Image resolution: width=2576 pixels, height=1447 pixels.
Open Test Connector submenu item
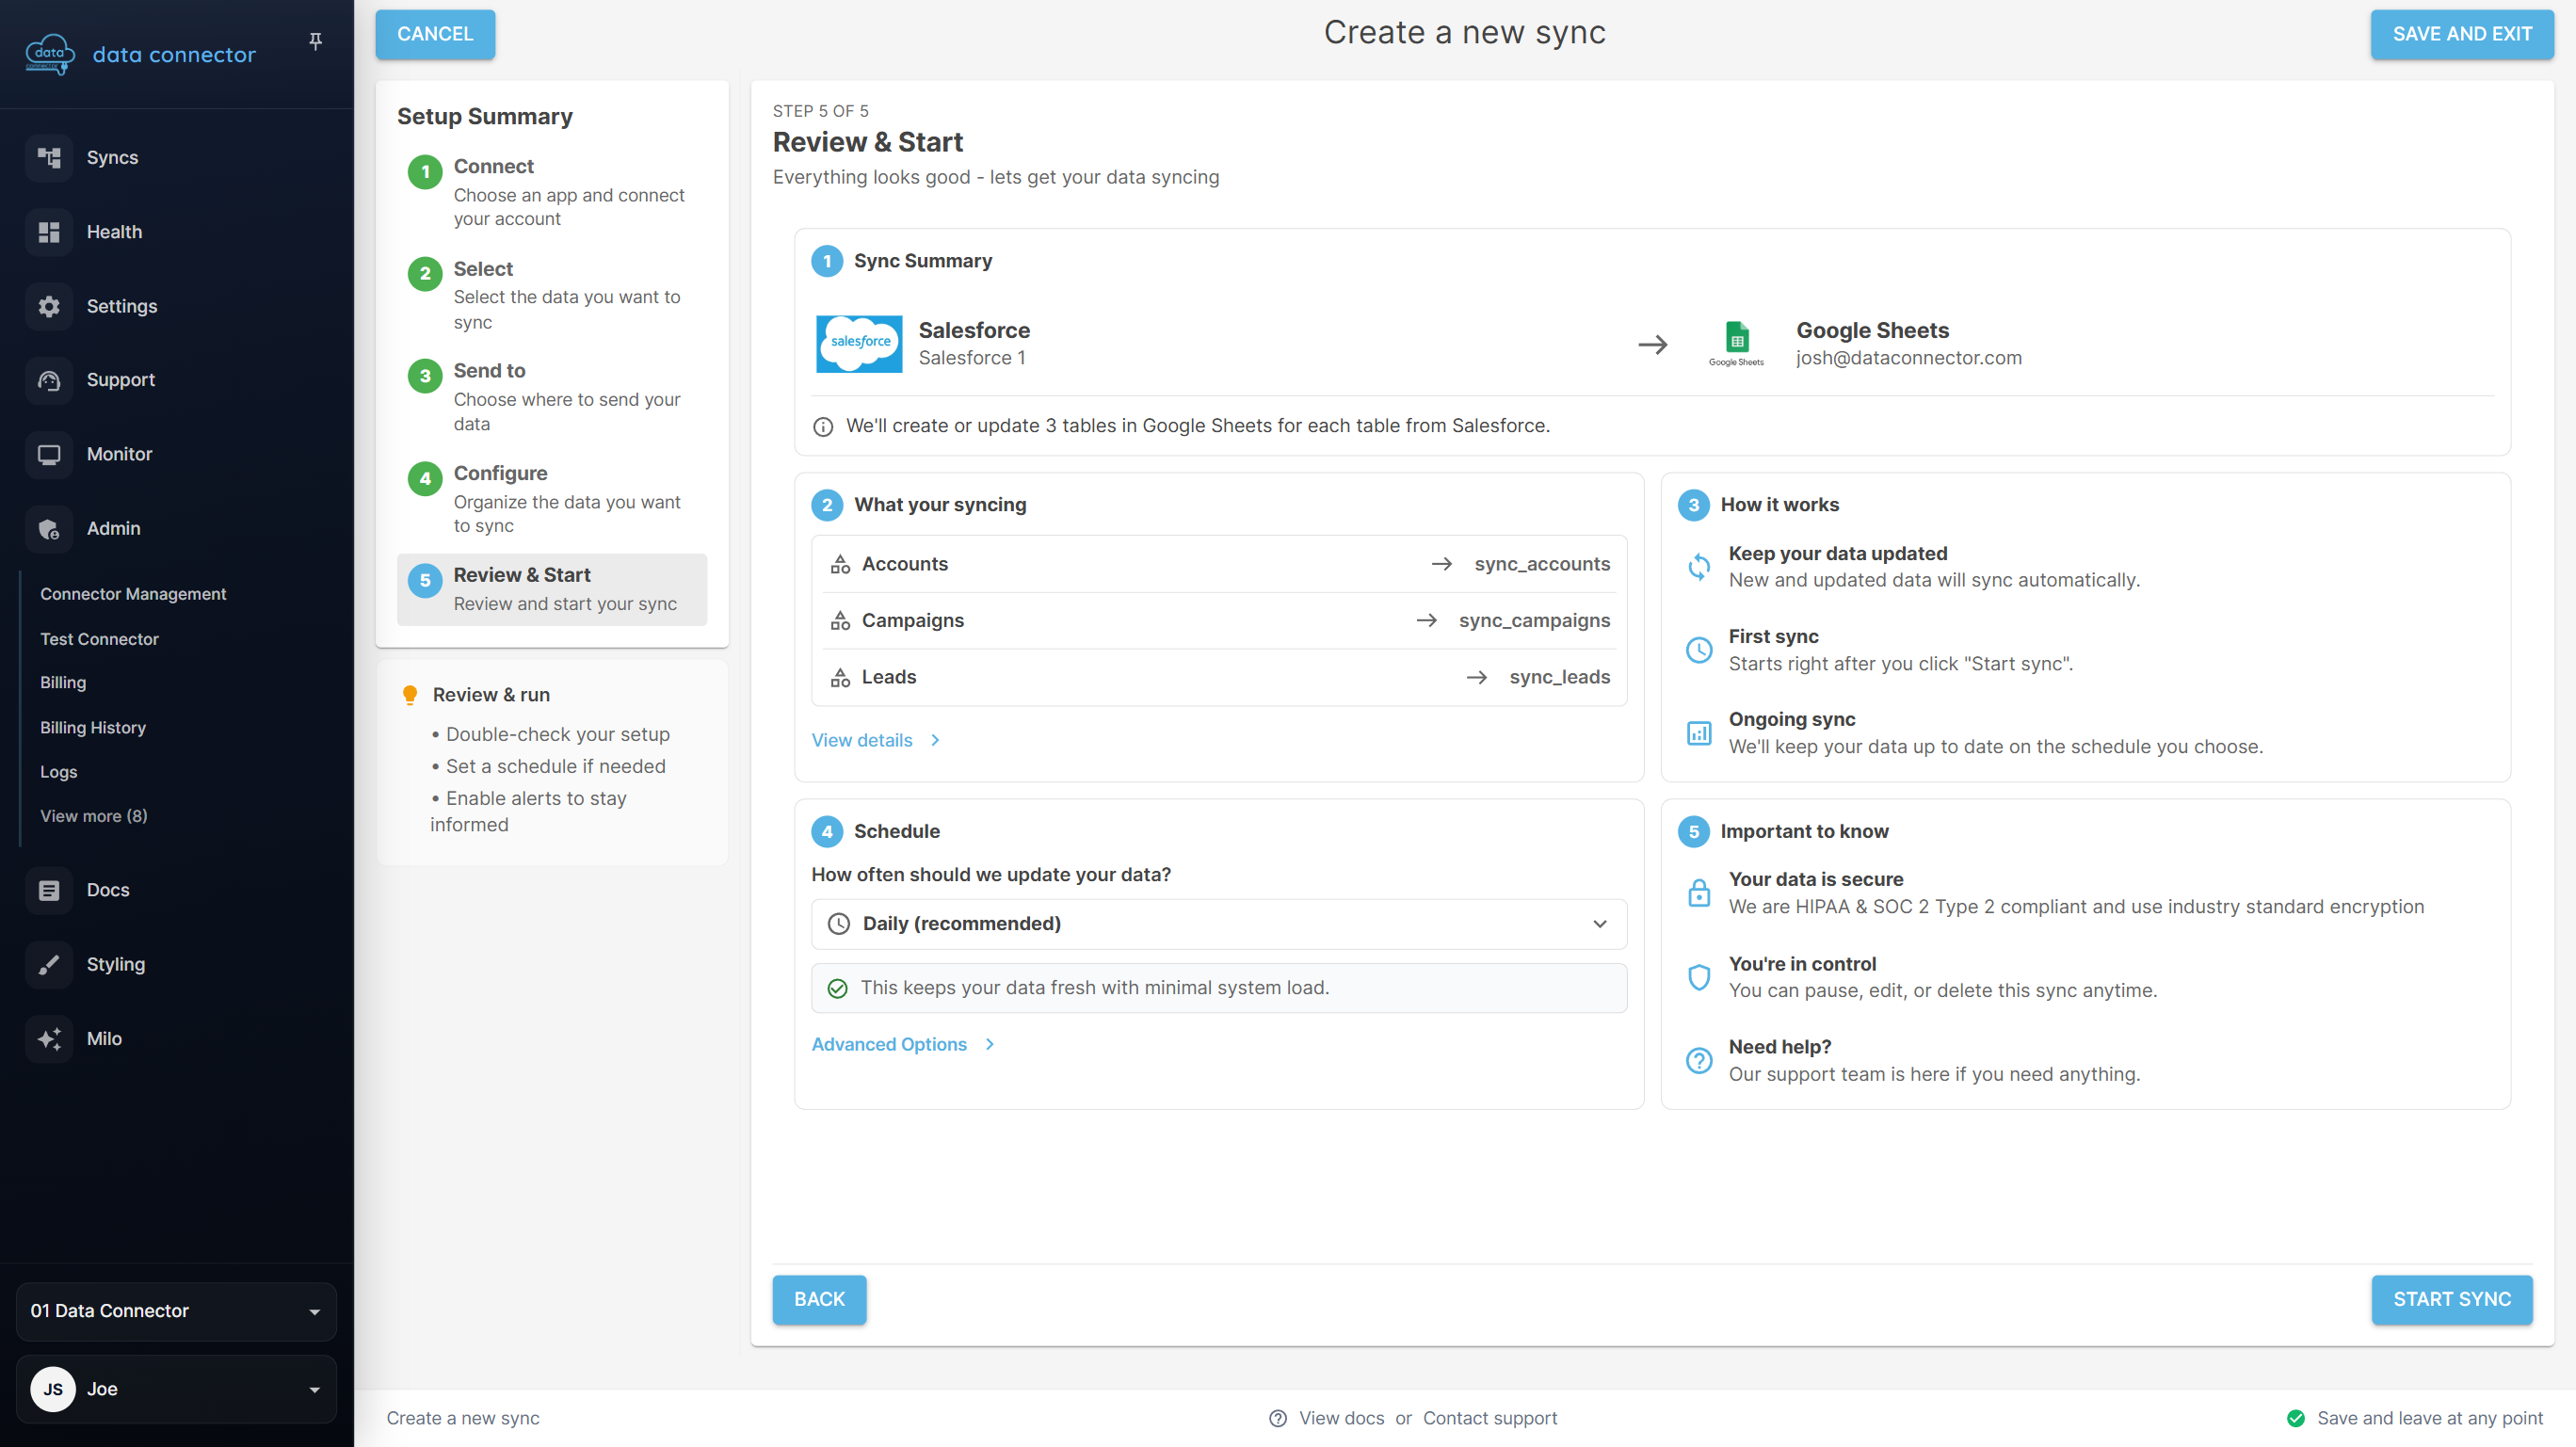tap(99, 639)
